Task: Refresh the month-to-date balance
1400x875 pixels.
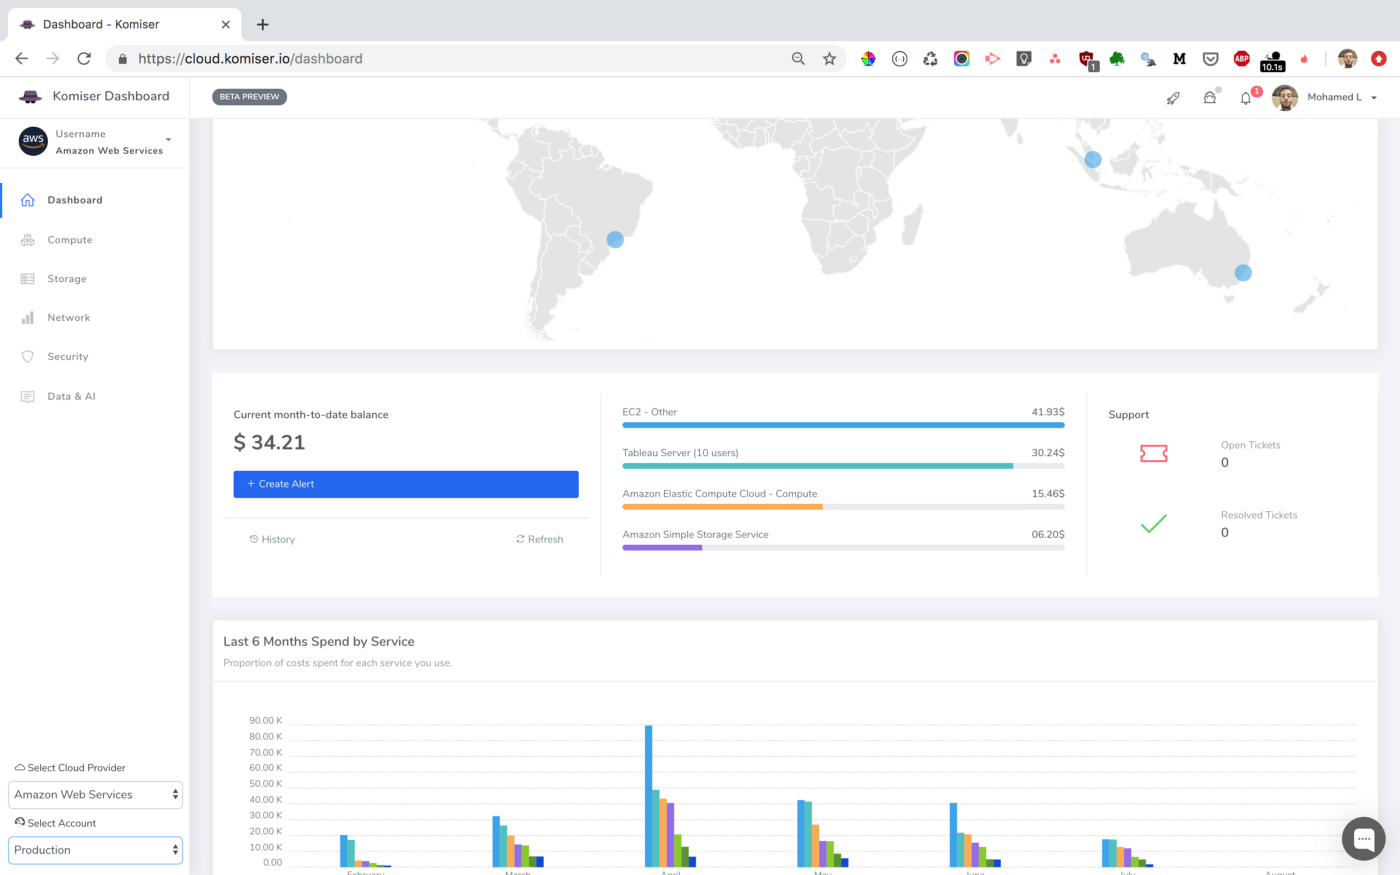Action: coord(539,539)
